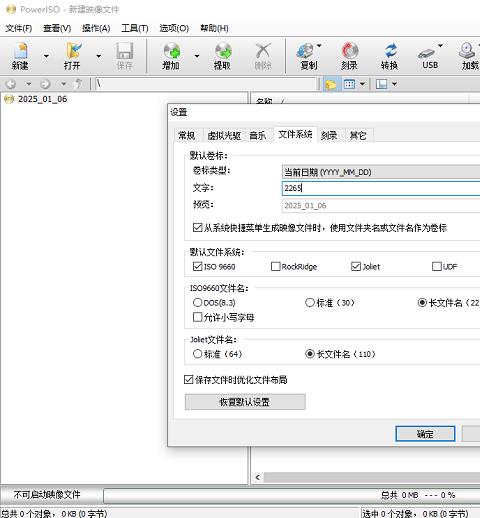The image size is (480, 518).
Task: Click the Copy (复制) toolbar icon
Action: [308, 56]
